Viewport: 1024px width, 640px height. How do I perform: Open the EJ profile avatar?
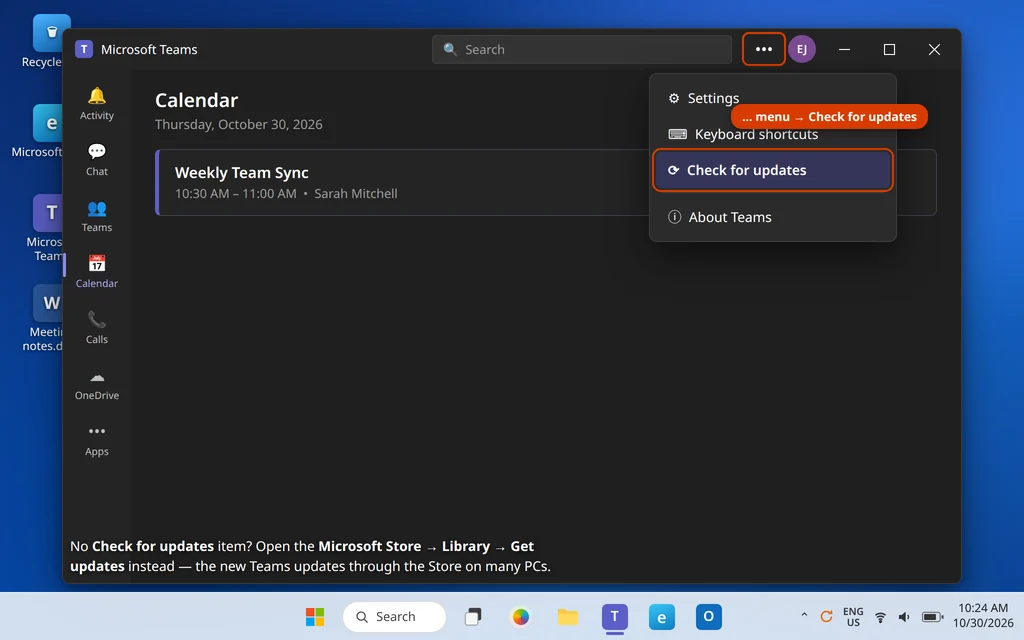(802, 49)
